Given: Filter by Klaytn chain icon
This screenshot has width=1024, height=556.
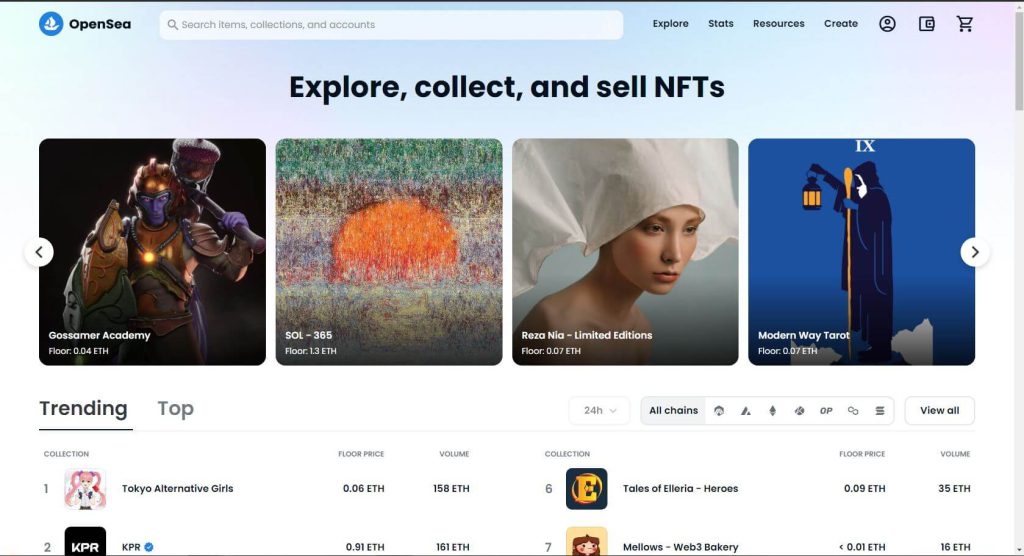Looking at the screenshot, I should pos(799,411).
